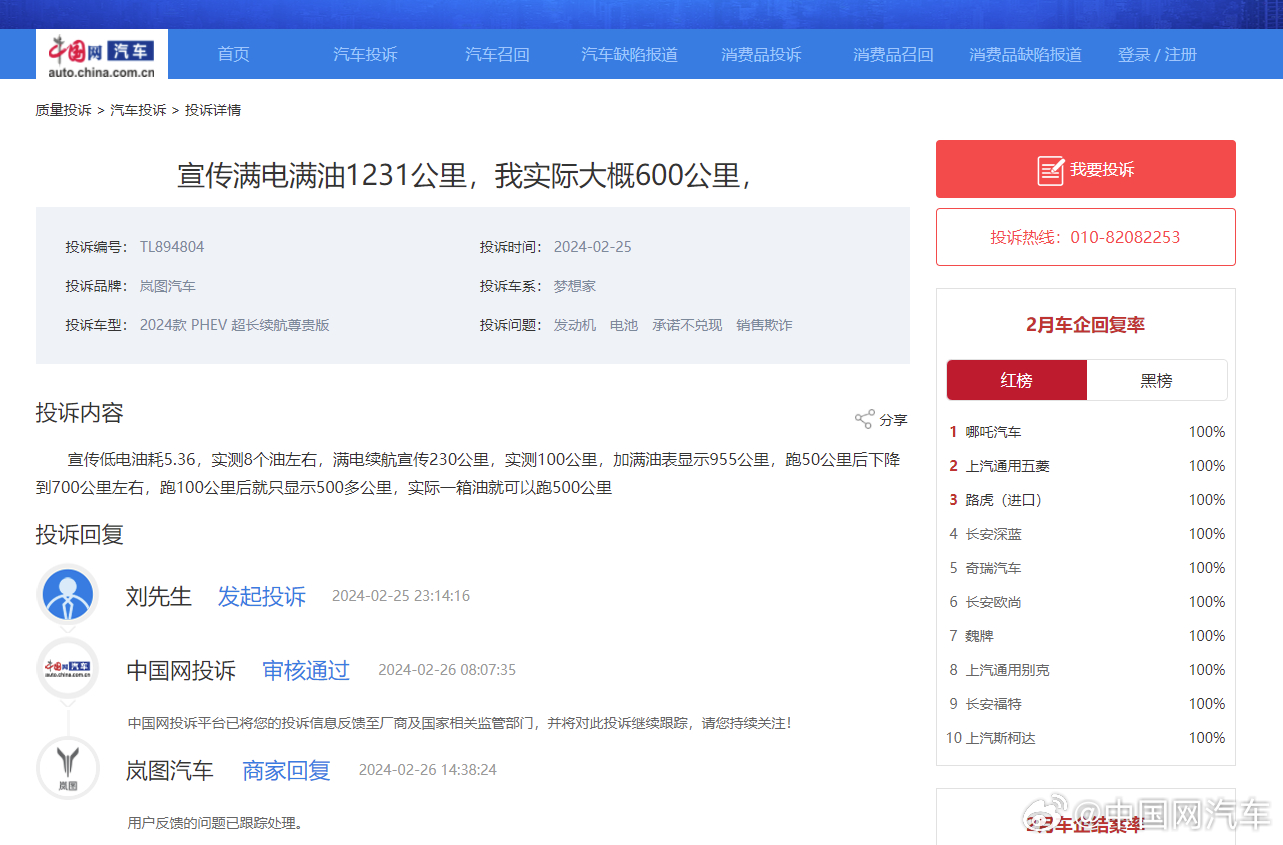
Task: Click complaint number TL894804
Action: tap(172, 247)
